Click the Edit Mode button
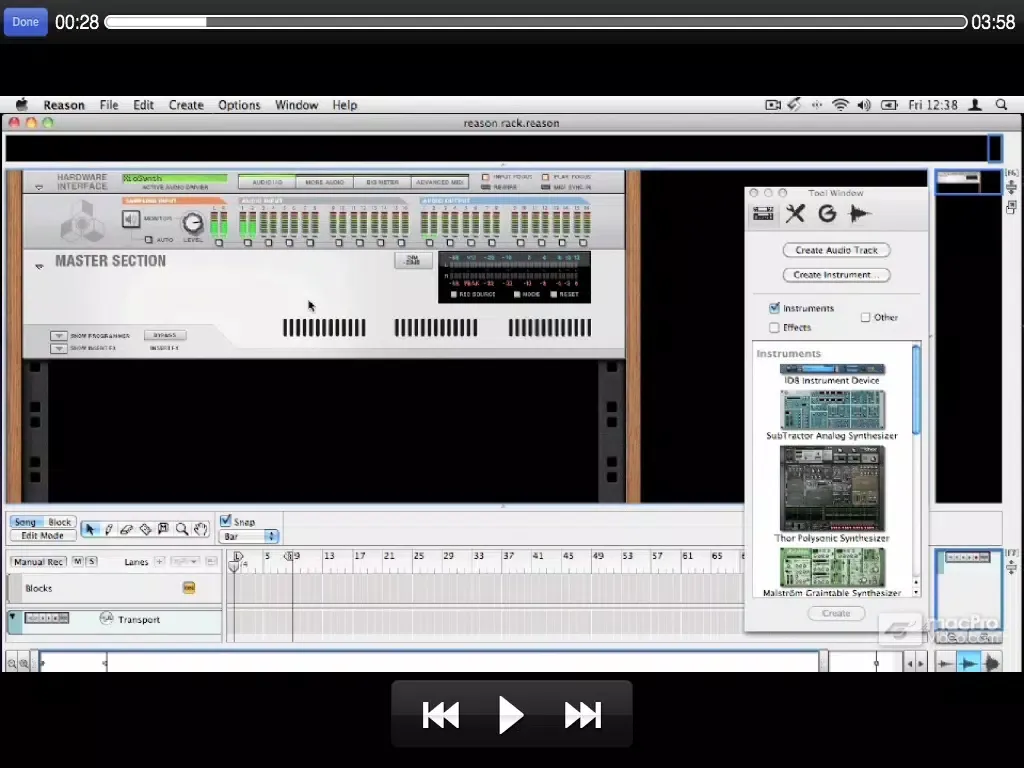1024x768 pixels. [42, 536]
